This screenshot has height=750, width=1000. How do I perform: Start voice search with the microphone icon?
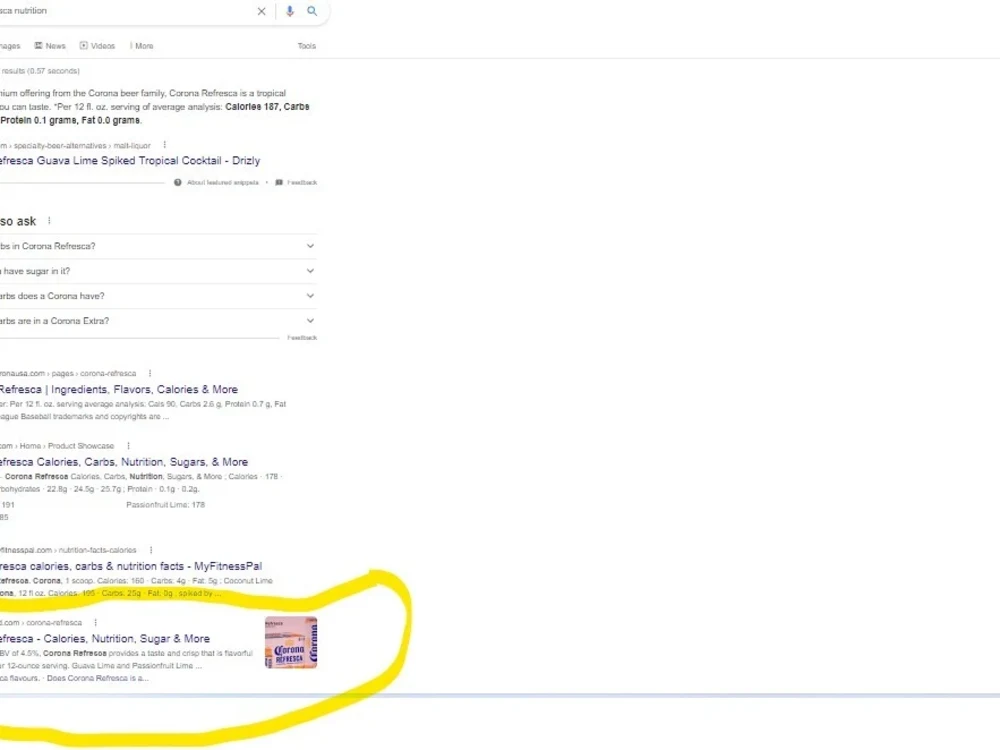point(290,11)
